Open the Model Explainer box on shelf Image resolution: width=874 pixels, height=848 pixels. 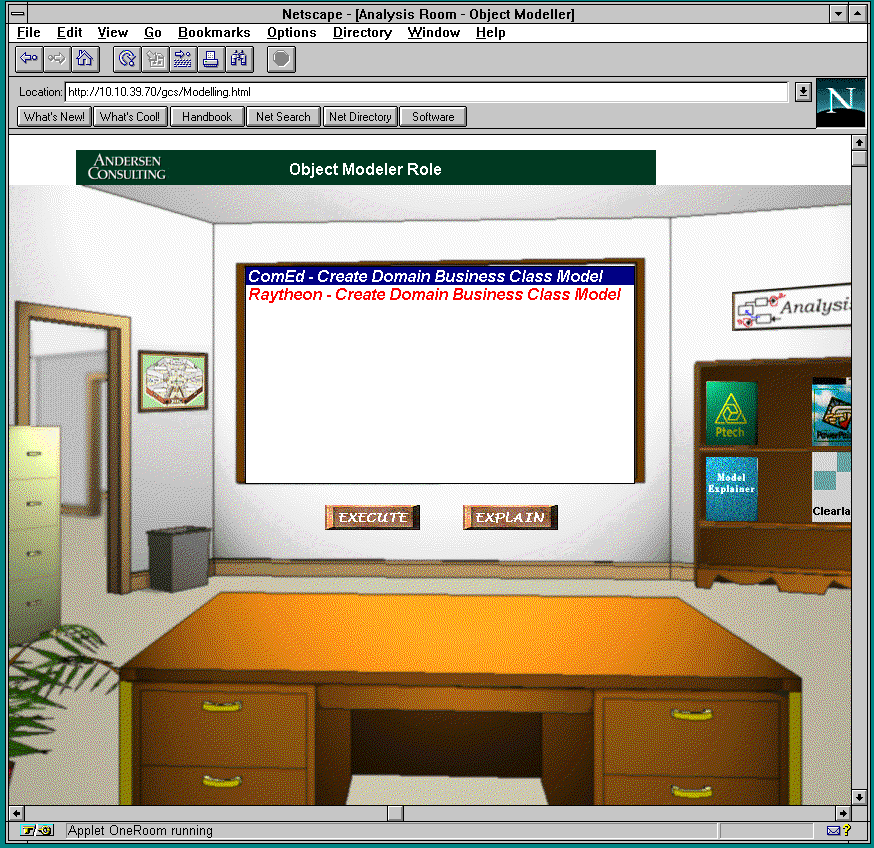(731, 489)
